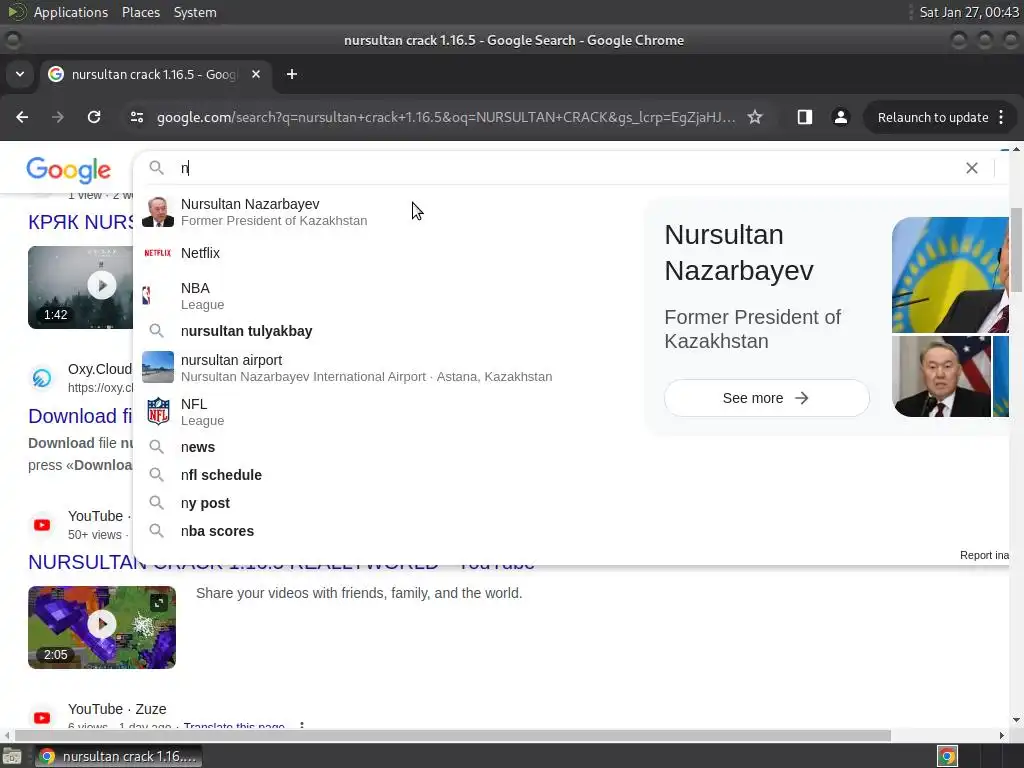Click the Report inappropriate predictions link

click(984, 555)
